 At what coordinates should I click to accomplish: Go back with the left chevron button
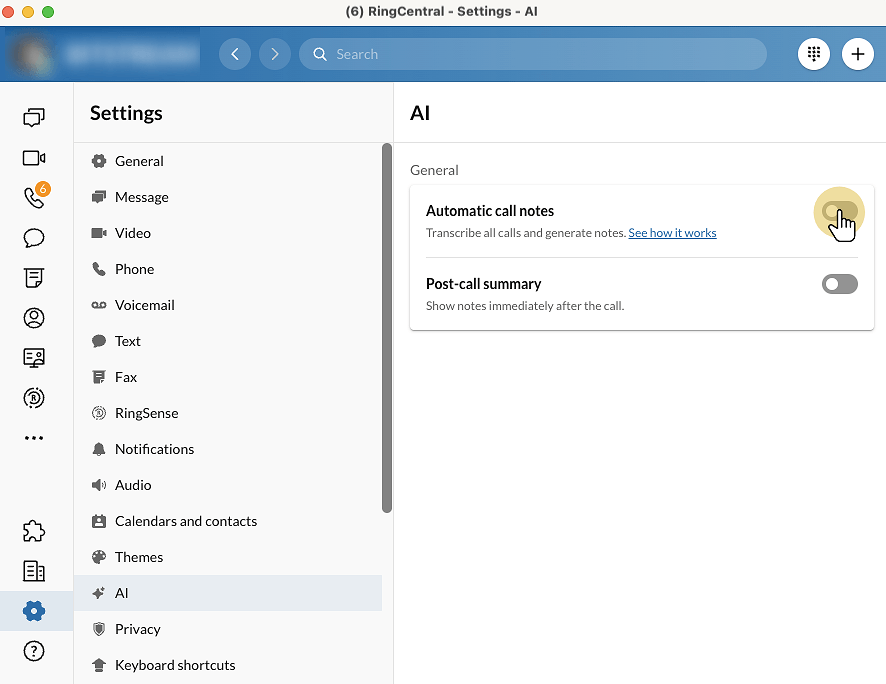point(235,54)
